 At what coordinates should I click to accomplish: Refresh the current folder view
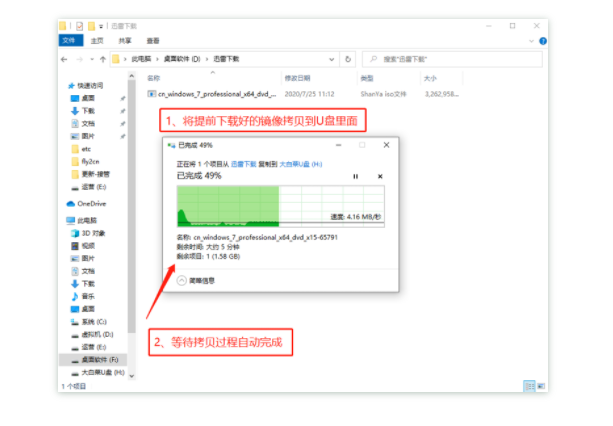click(350, 60)
